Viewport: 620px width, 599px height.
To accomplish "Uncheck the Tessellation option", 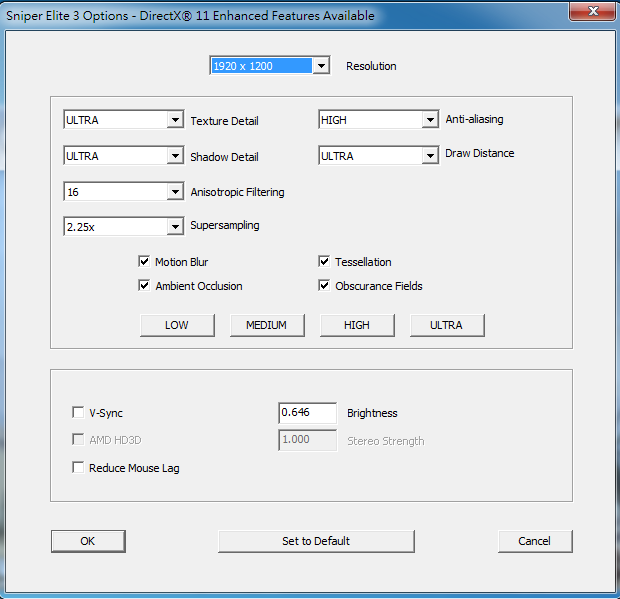I will click(x=324, y=261).
